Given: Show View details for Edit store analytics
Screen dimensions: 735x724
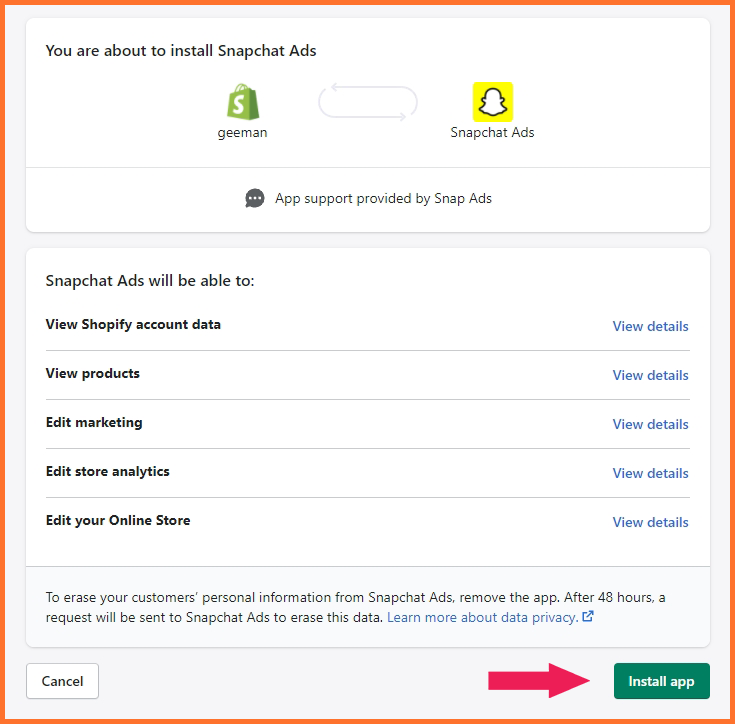Looking at the screenshot, I should [651, 473].
